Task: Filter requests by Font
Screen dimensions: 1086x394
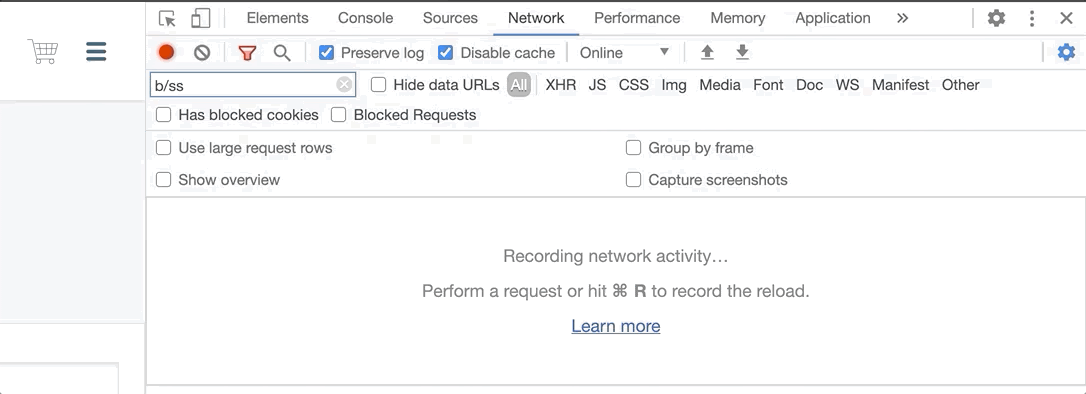Action: 768,85
